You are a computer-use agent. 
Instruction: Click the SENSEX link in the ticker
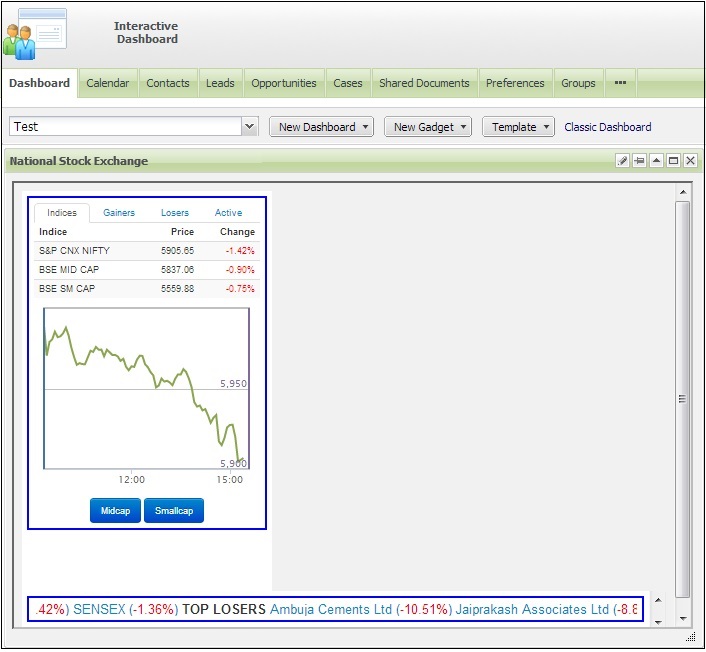(99, 609)
